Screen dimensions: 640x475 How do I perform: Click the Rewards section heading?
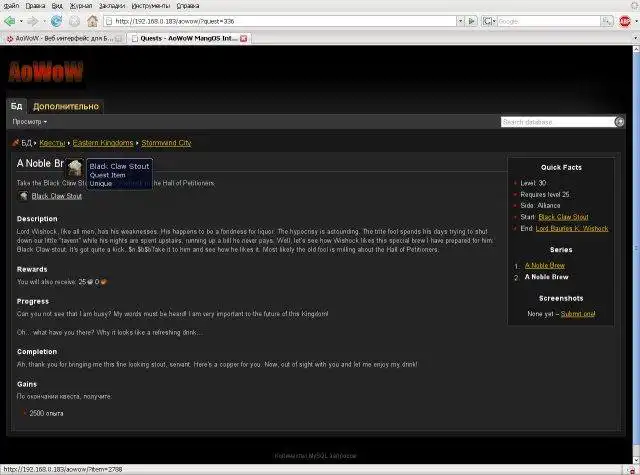[x=32, y=269]
